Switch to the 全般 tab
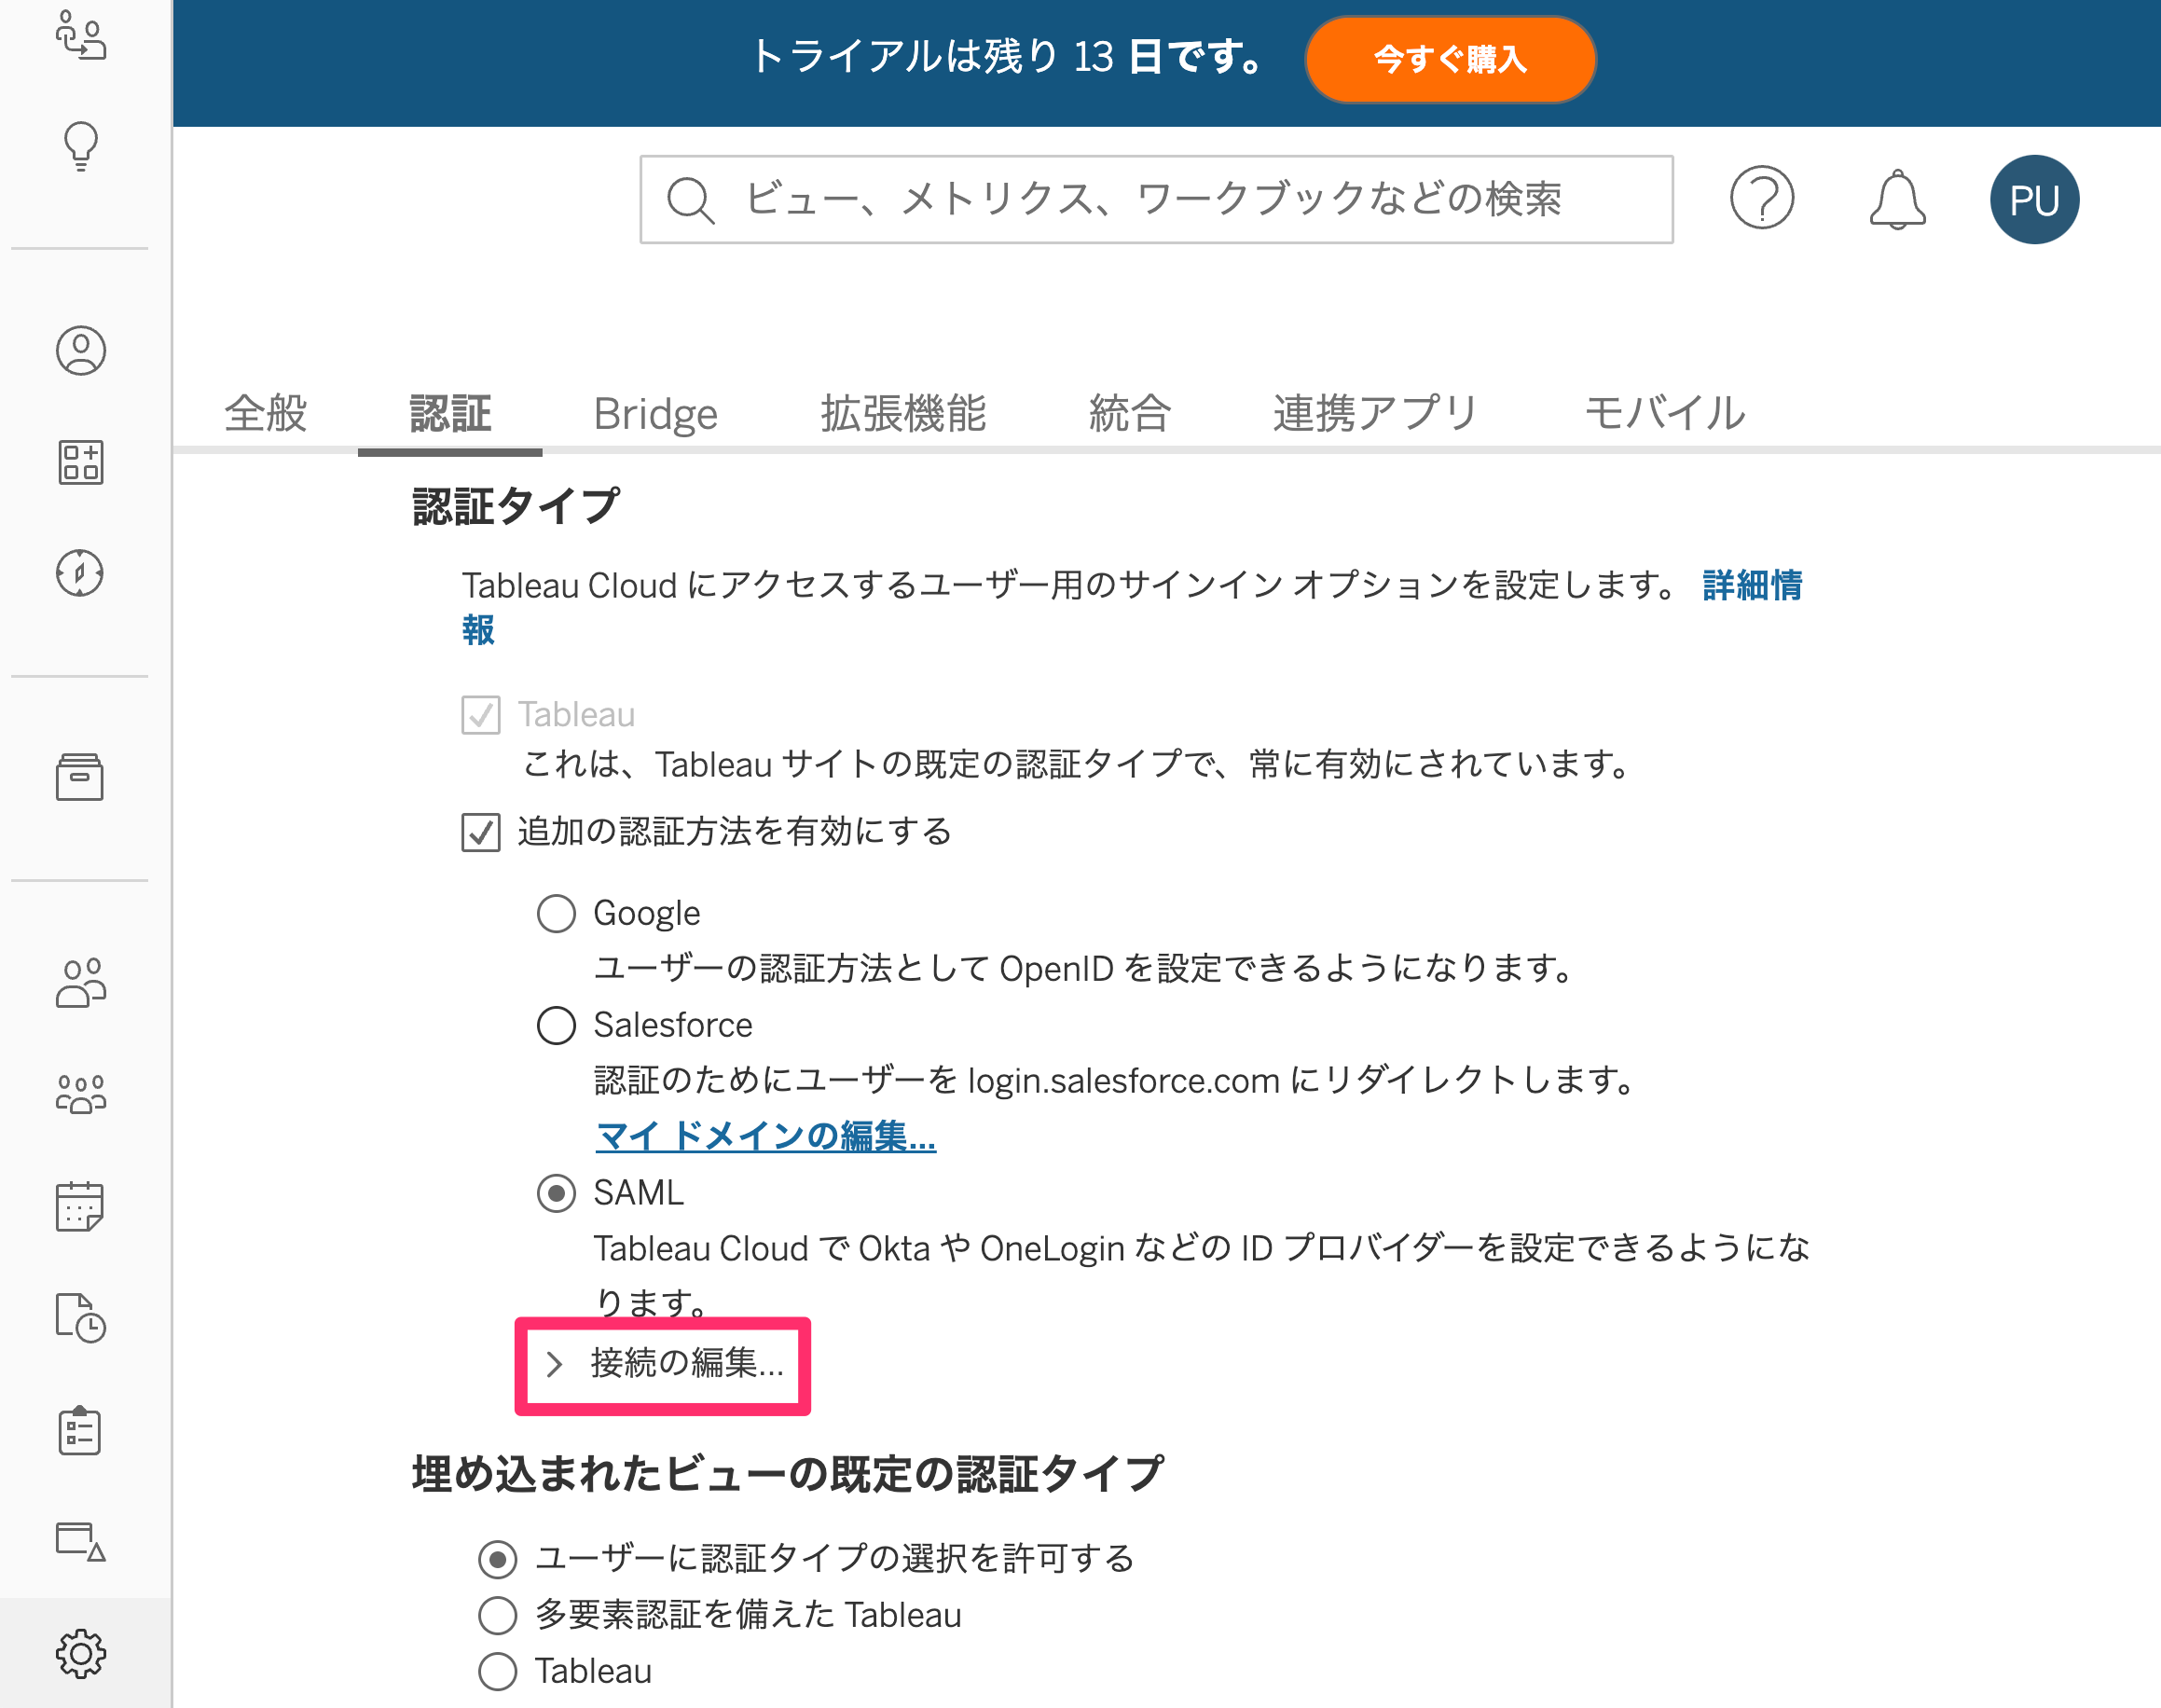2161x1708 pixels. (266, 413)
